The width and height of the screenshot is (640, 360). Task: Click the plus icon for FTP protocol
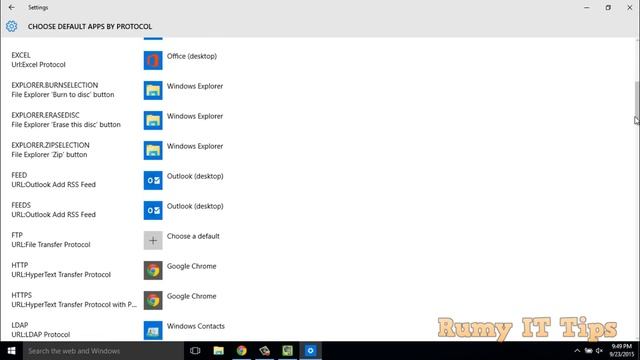point(153,240)
